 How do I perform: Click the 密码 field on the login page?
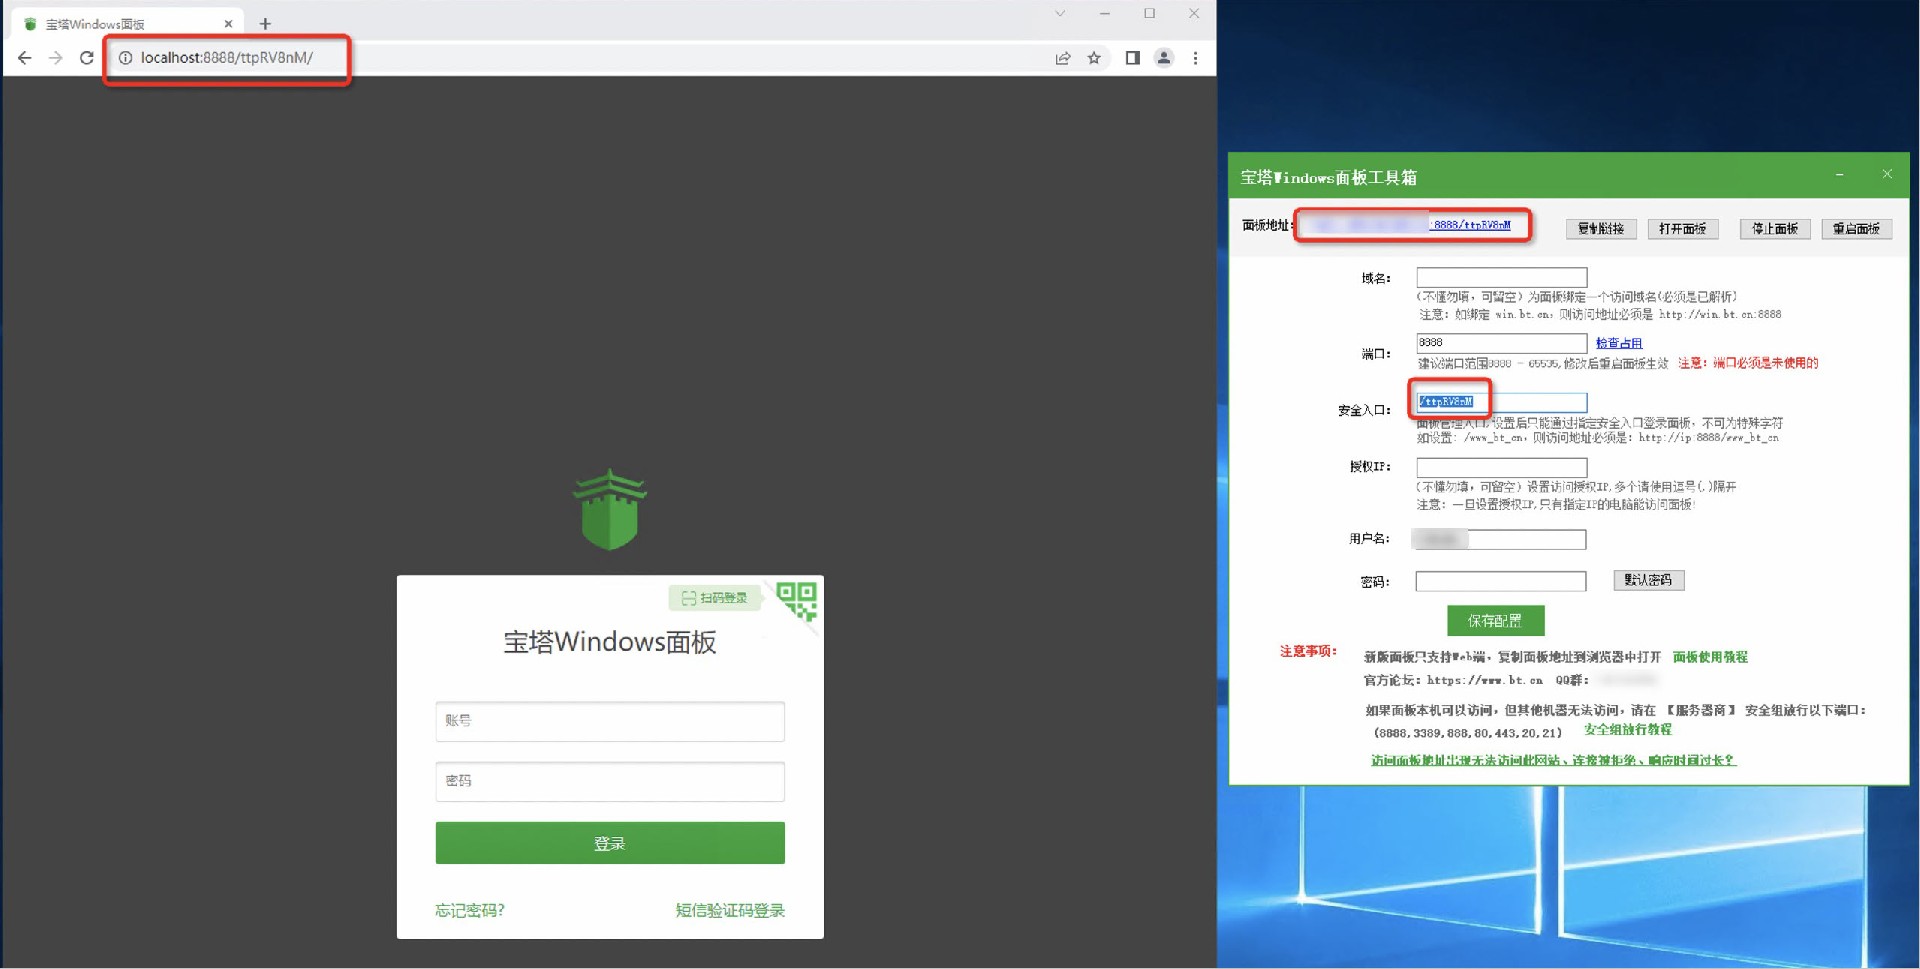pyautogui.click(x=610, y=781)
